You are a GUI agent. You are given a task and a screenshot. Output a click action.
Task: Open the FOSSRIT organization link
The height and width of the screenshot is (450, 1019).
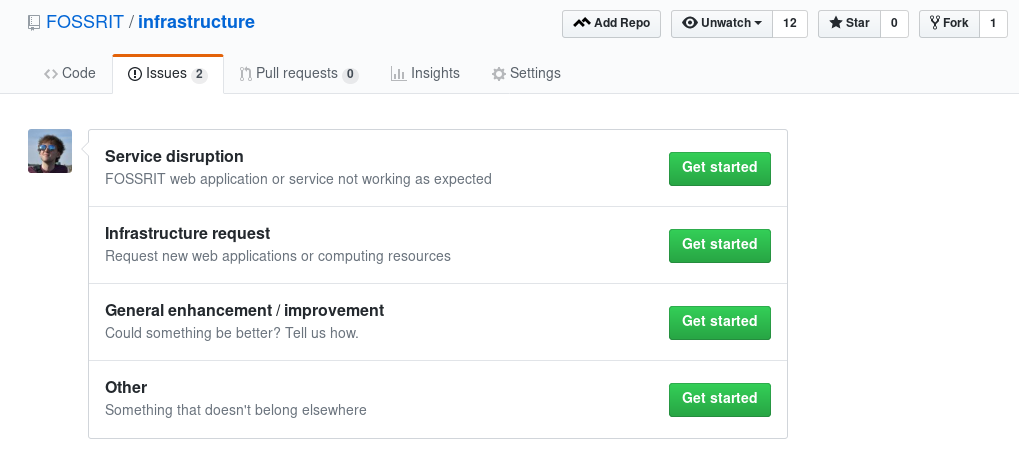pyautogui.click(x=84, y=22)
